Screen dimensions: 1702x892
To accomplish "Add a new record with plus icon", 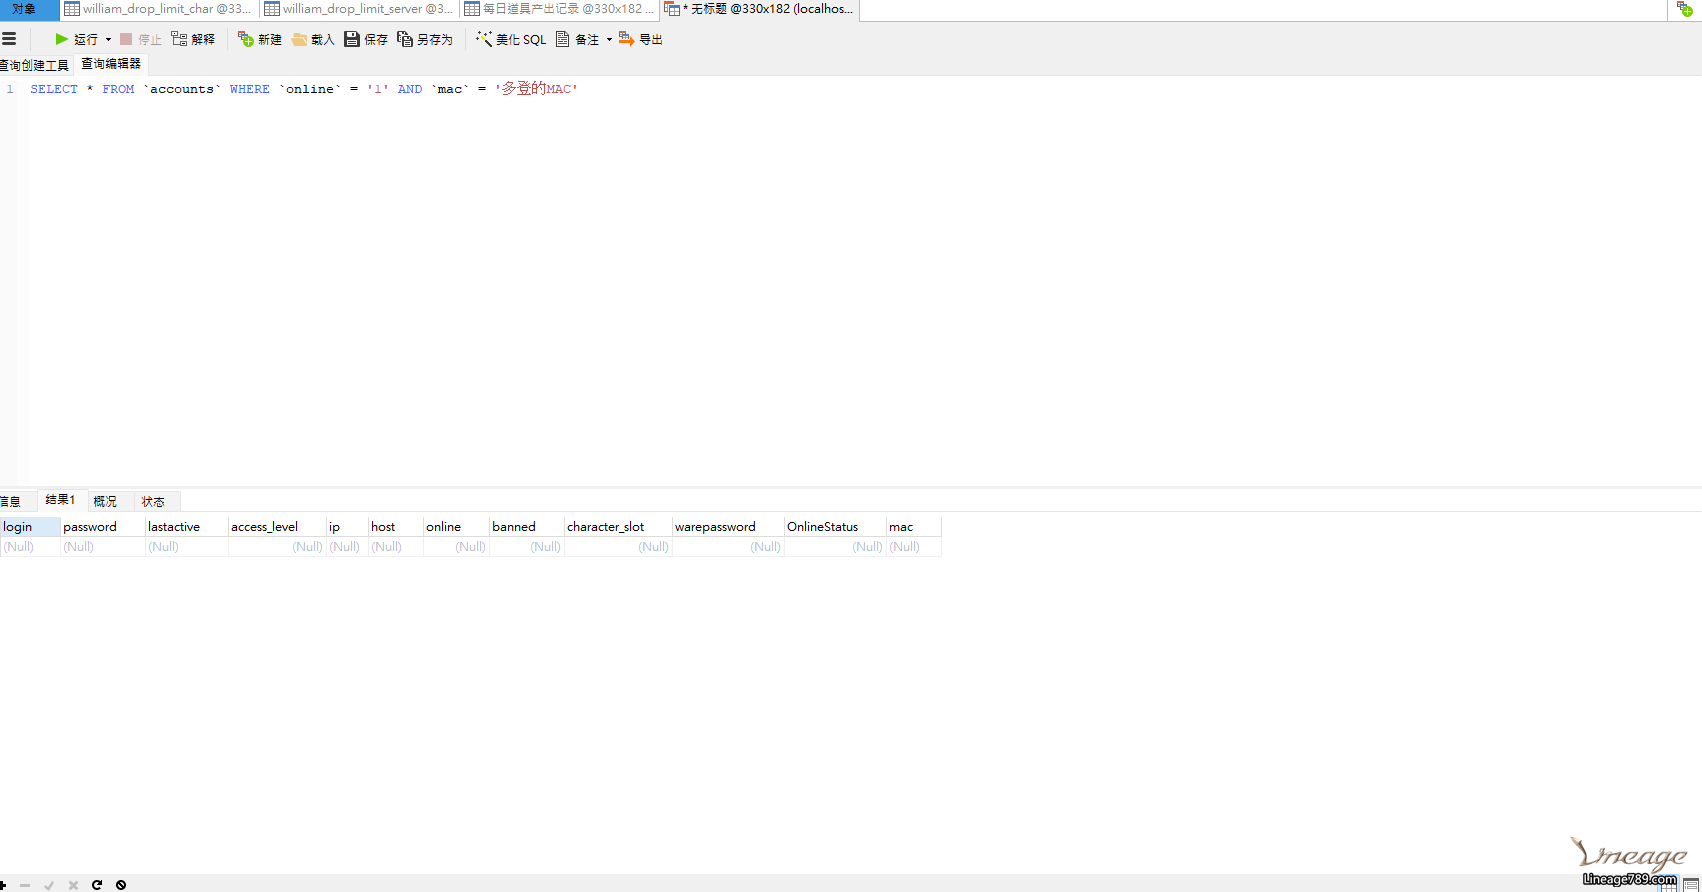I will 4,885.
